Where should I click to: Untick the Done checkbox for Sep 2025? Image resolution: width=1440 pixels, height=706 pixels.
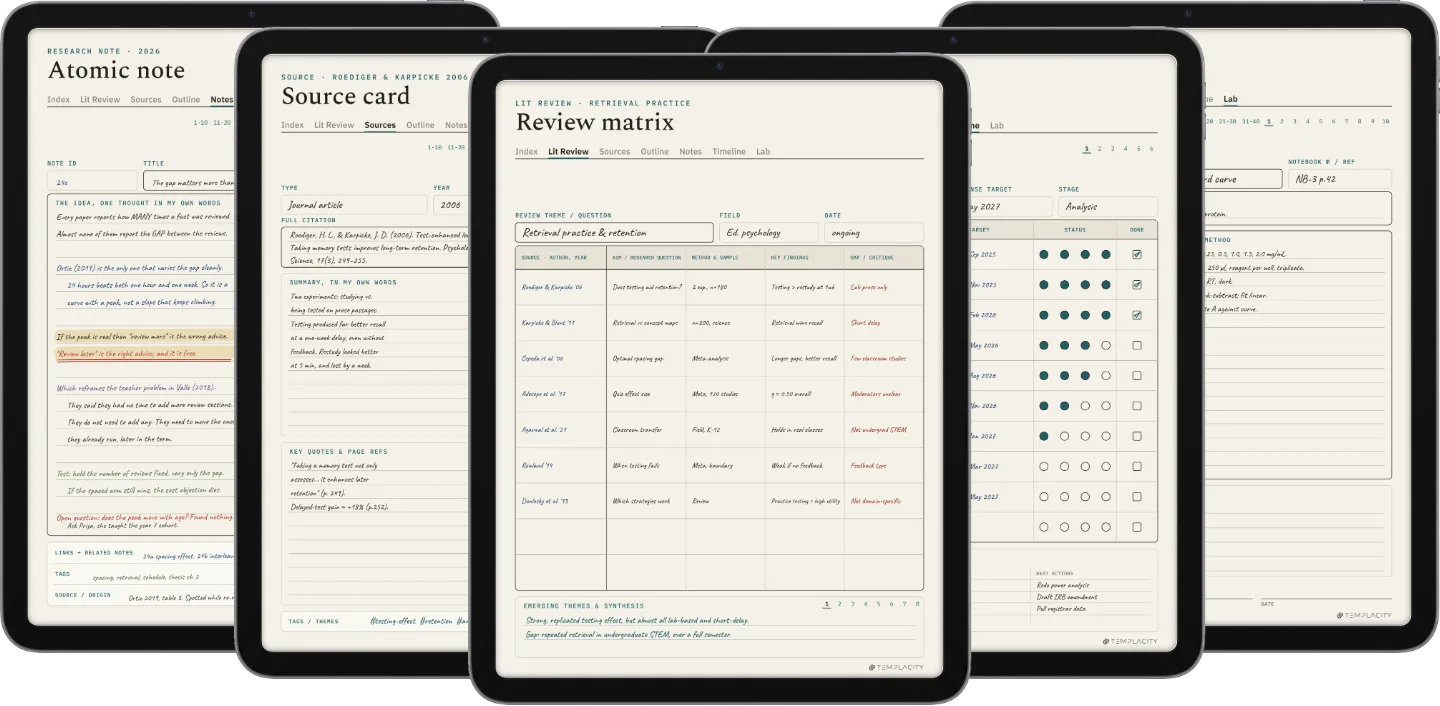pyautogui.click(x=1136, y=254)
